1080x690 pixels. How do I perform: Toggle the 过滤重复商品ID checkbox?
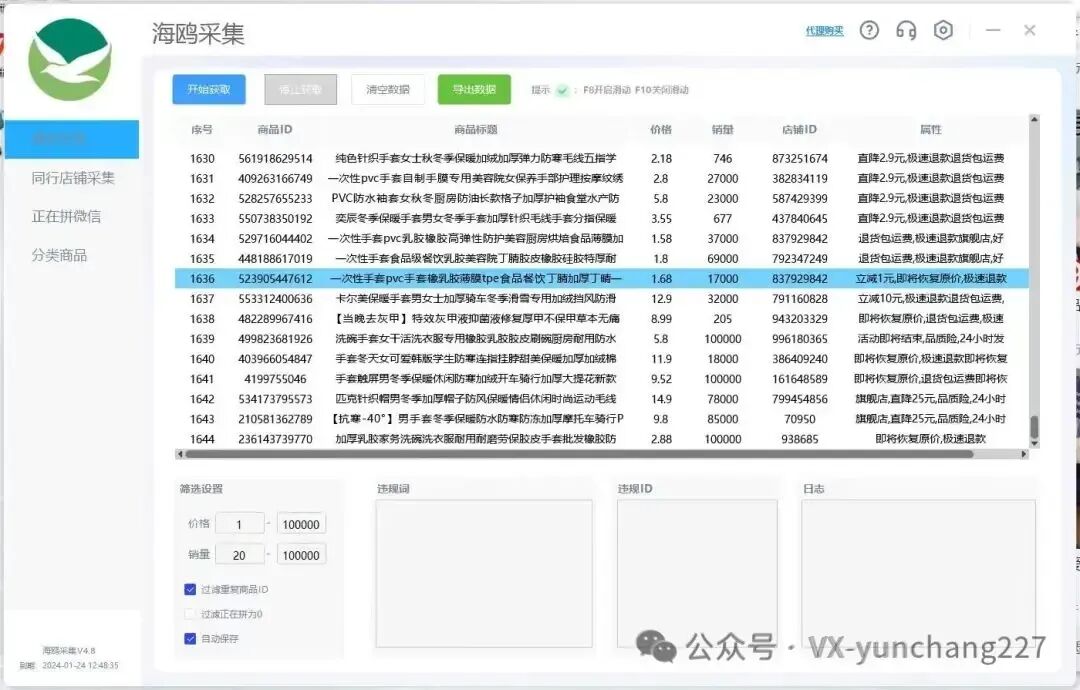(190, 589)
